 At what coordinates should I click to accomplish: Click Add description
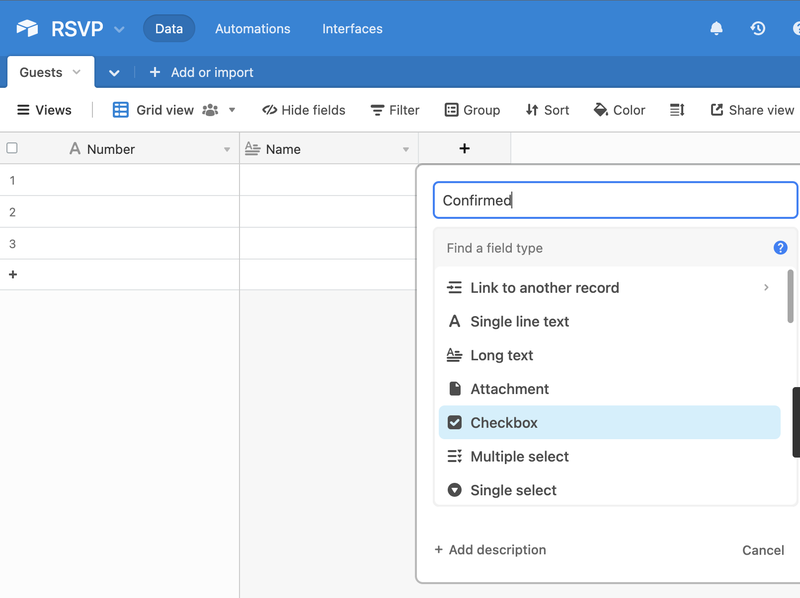tap(490, 550)
